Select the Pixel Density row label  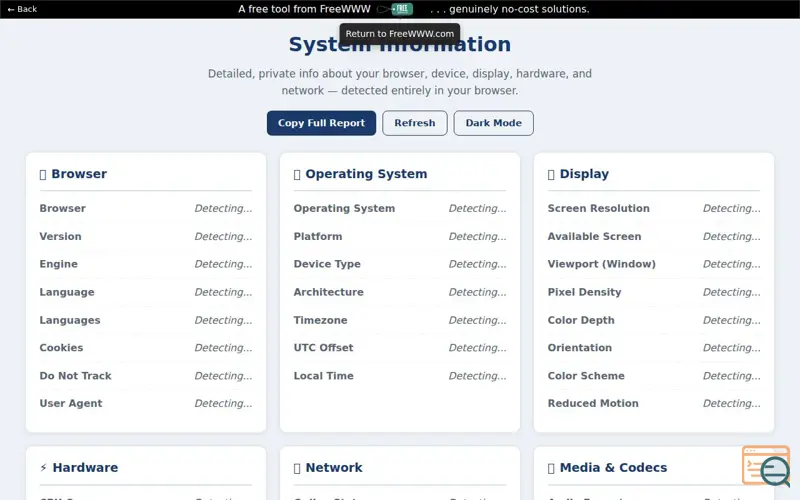point(584,292)
